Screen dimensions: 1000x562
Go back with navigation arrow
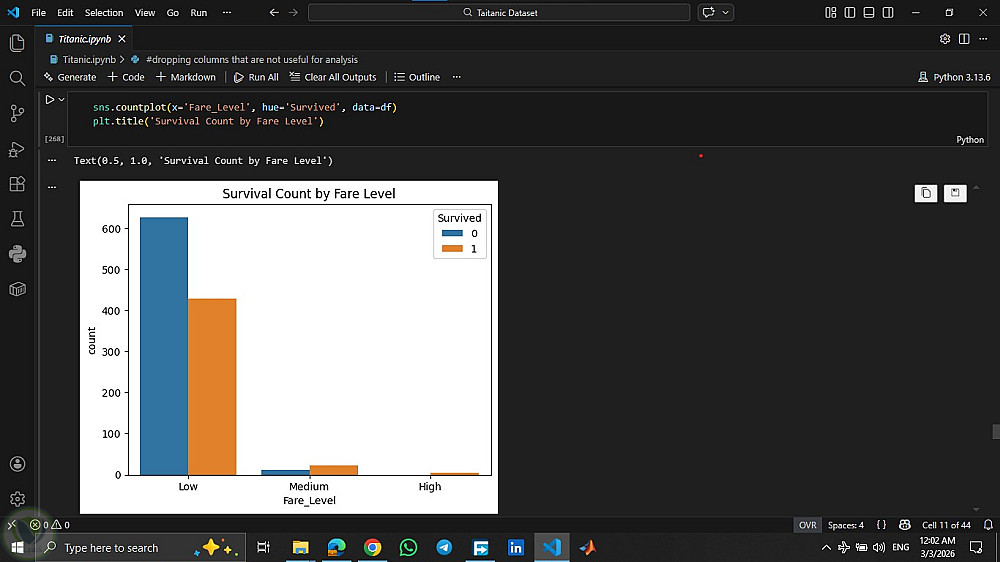point(274,13)
